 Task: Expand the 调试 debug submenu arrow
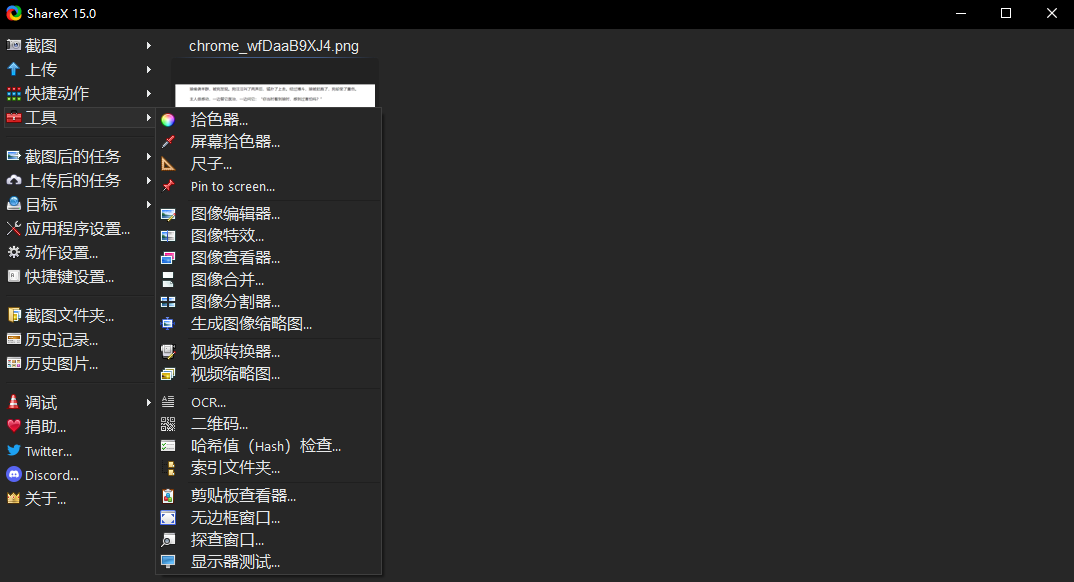point(149,403)
